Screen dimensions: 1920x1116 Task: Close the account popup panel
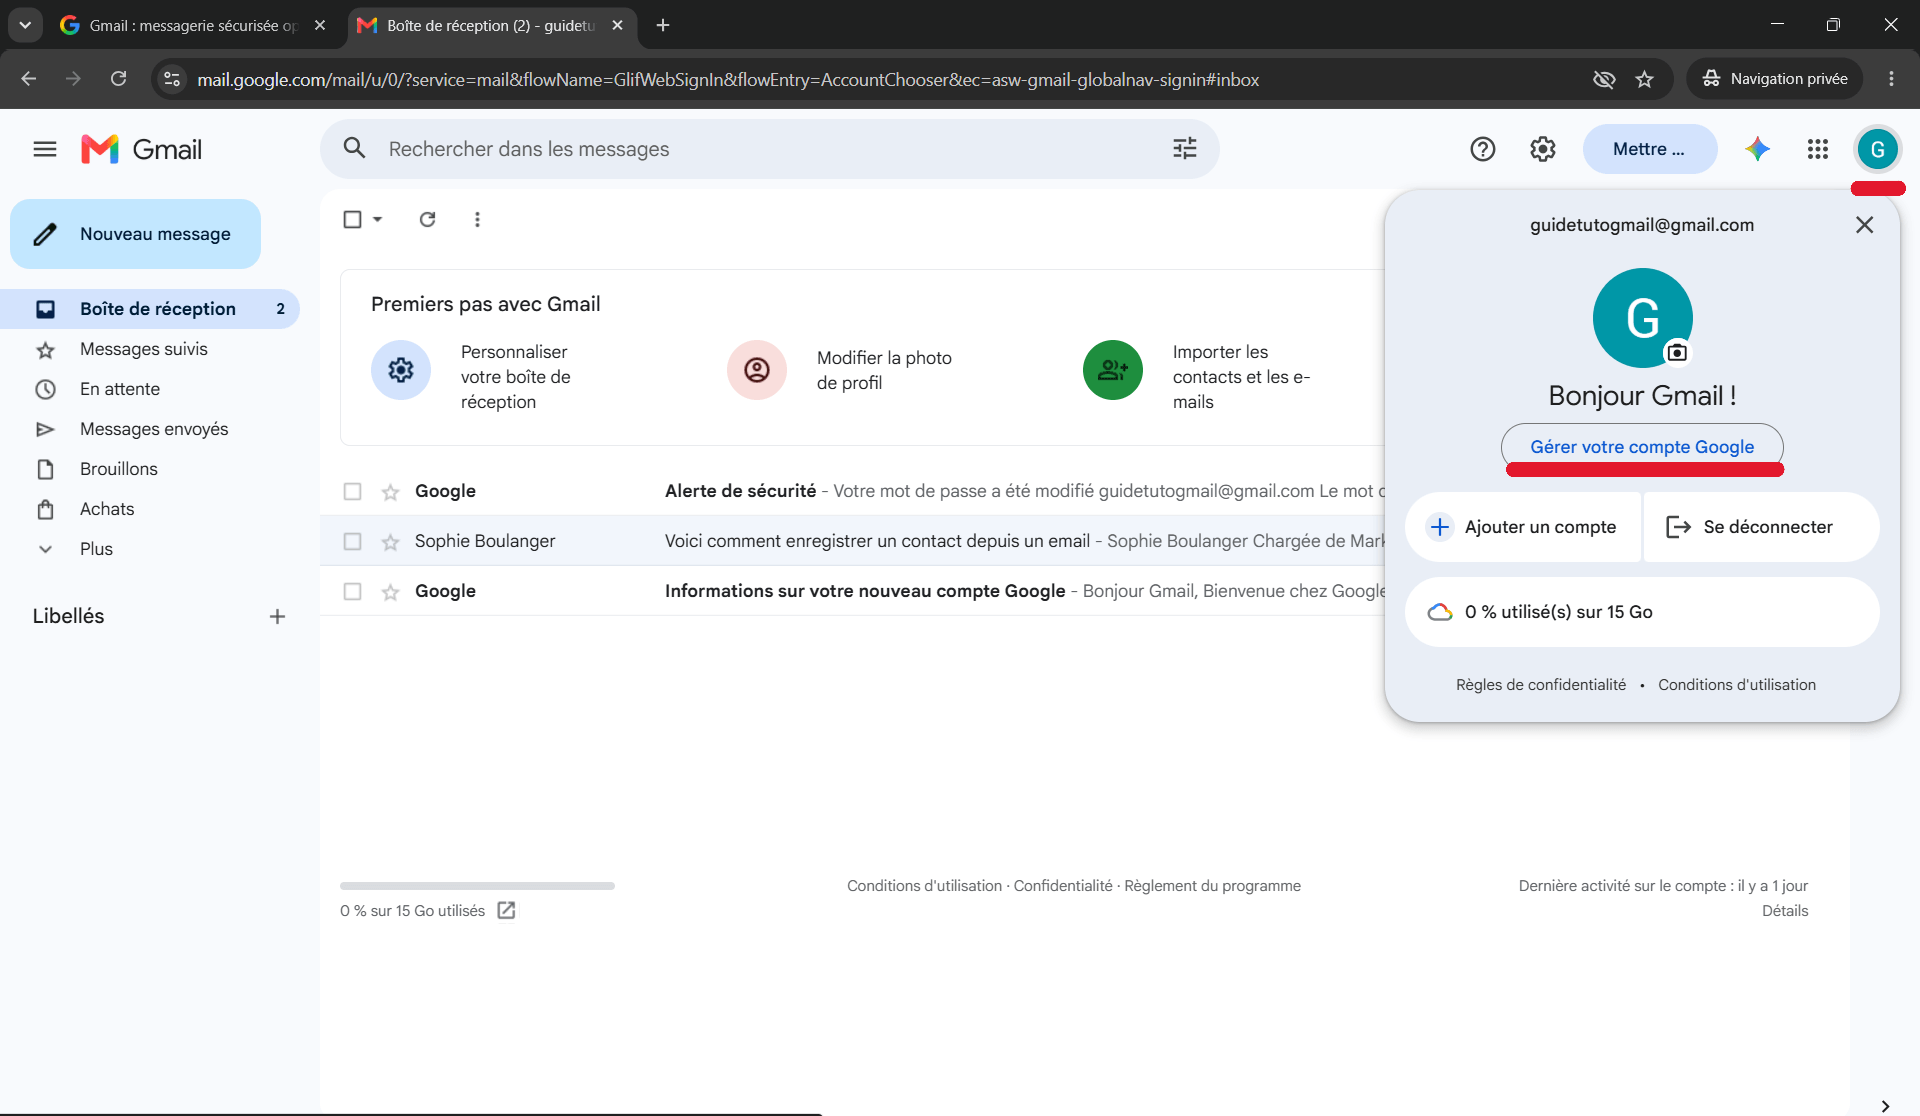[1864, 225]
